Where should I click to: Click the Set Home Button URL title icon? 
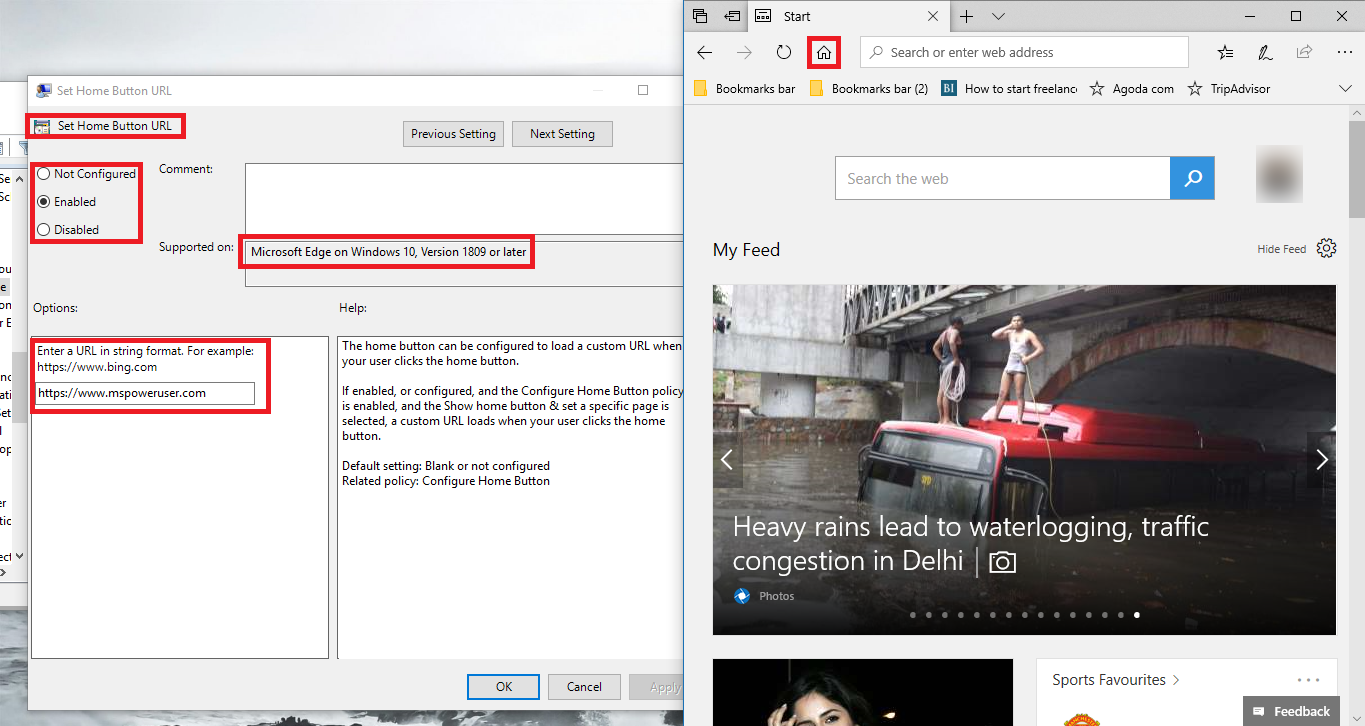(x=44, y=90)
